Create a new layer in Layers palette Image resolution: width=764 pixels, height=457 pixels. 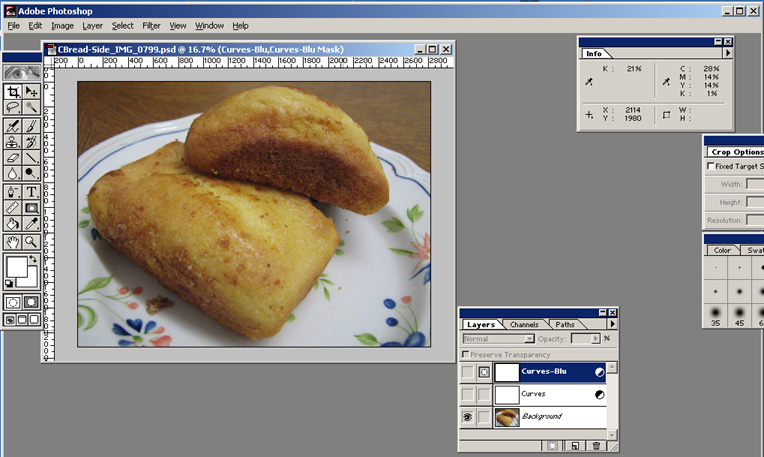point(575,446)
